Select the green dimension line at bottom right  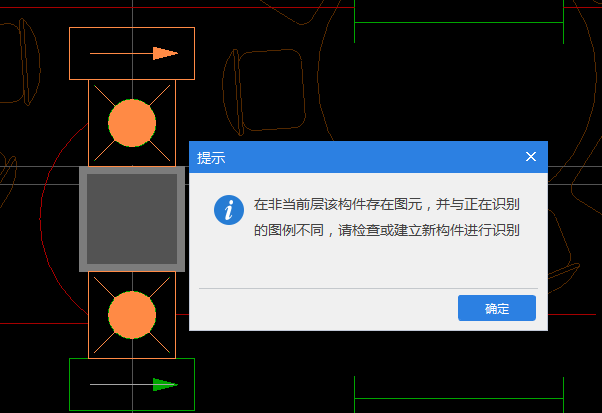click(x=459, y=398)
